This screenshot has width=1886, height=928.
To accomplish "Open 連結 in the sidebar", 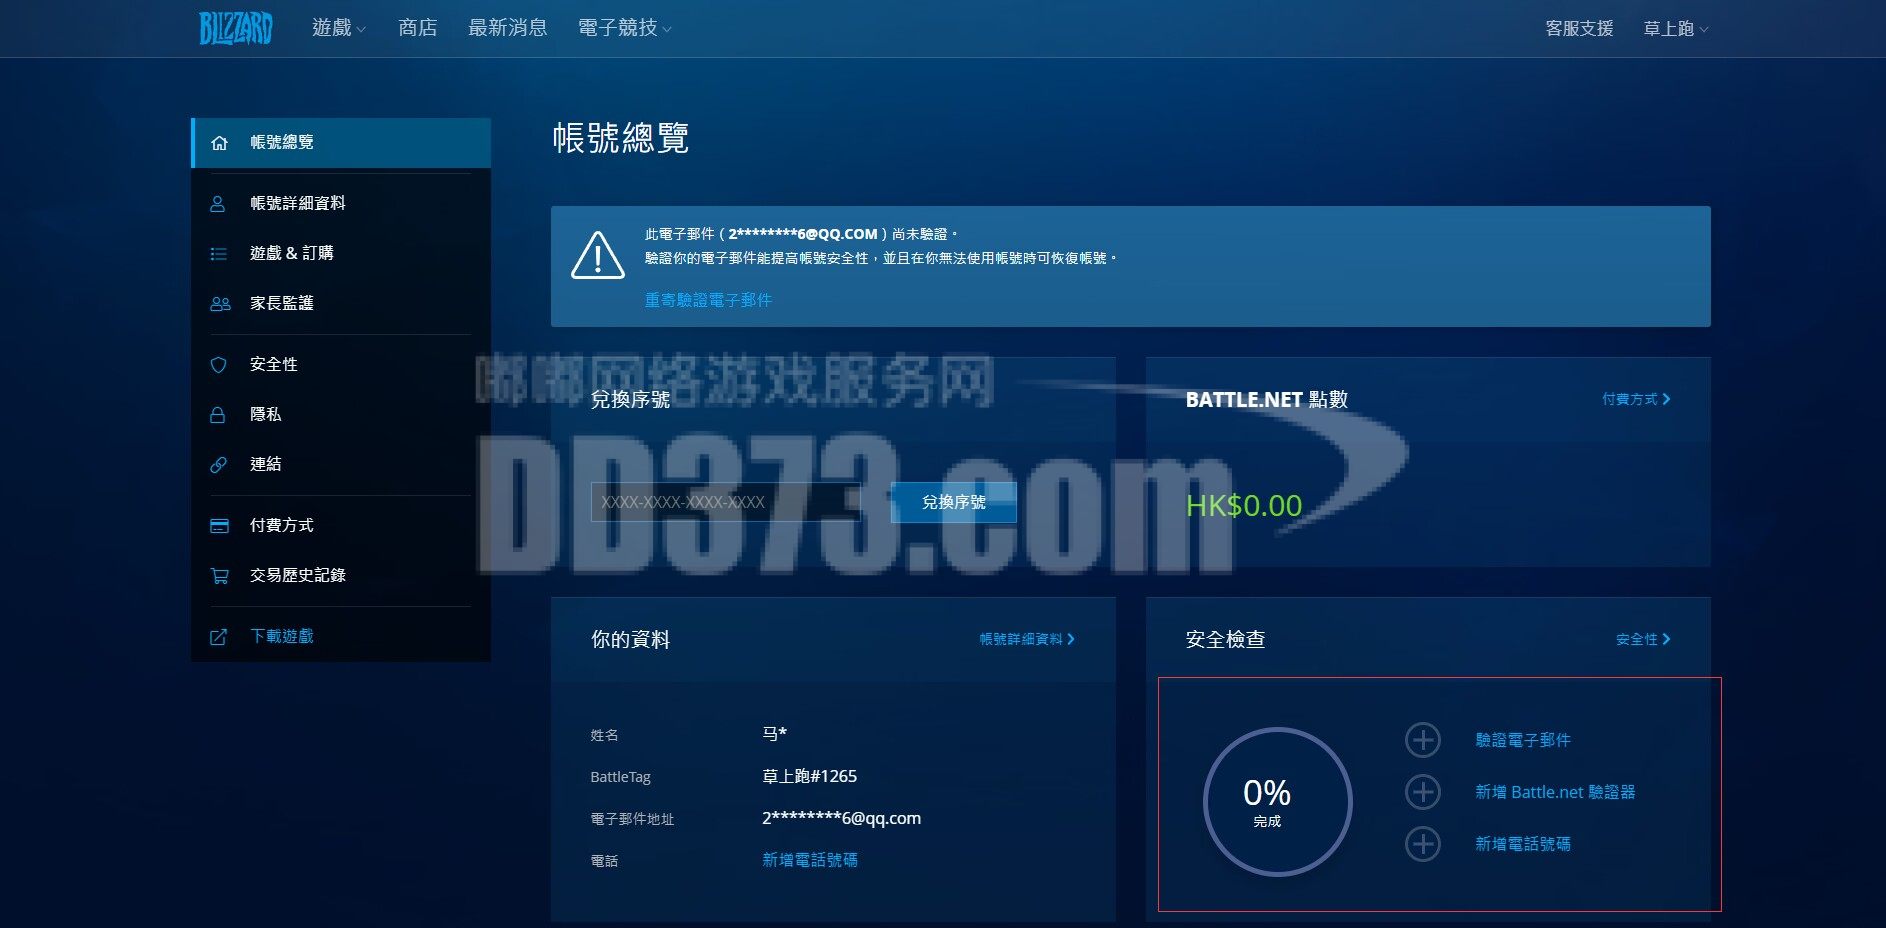I will 341,464.
